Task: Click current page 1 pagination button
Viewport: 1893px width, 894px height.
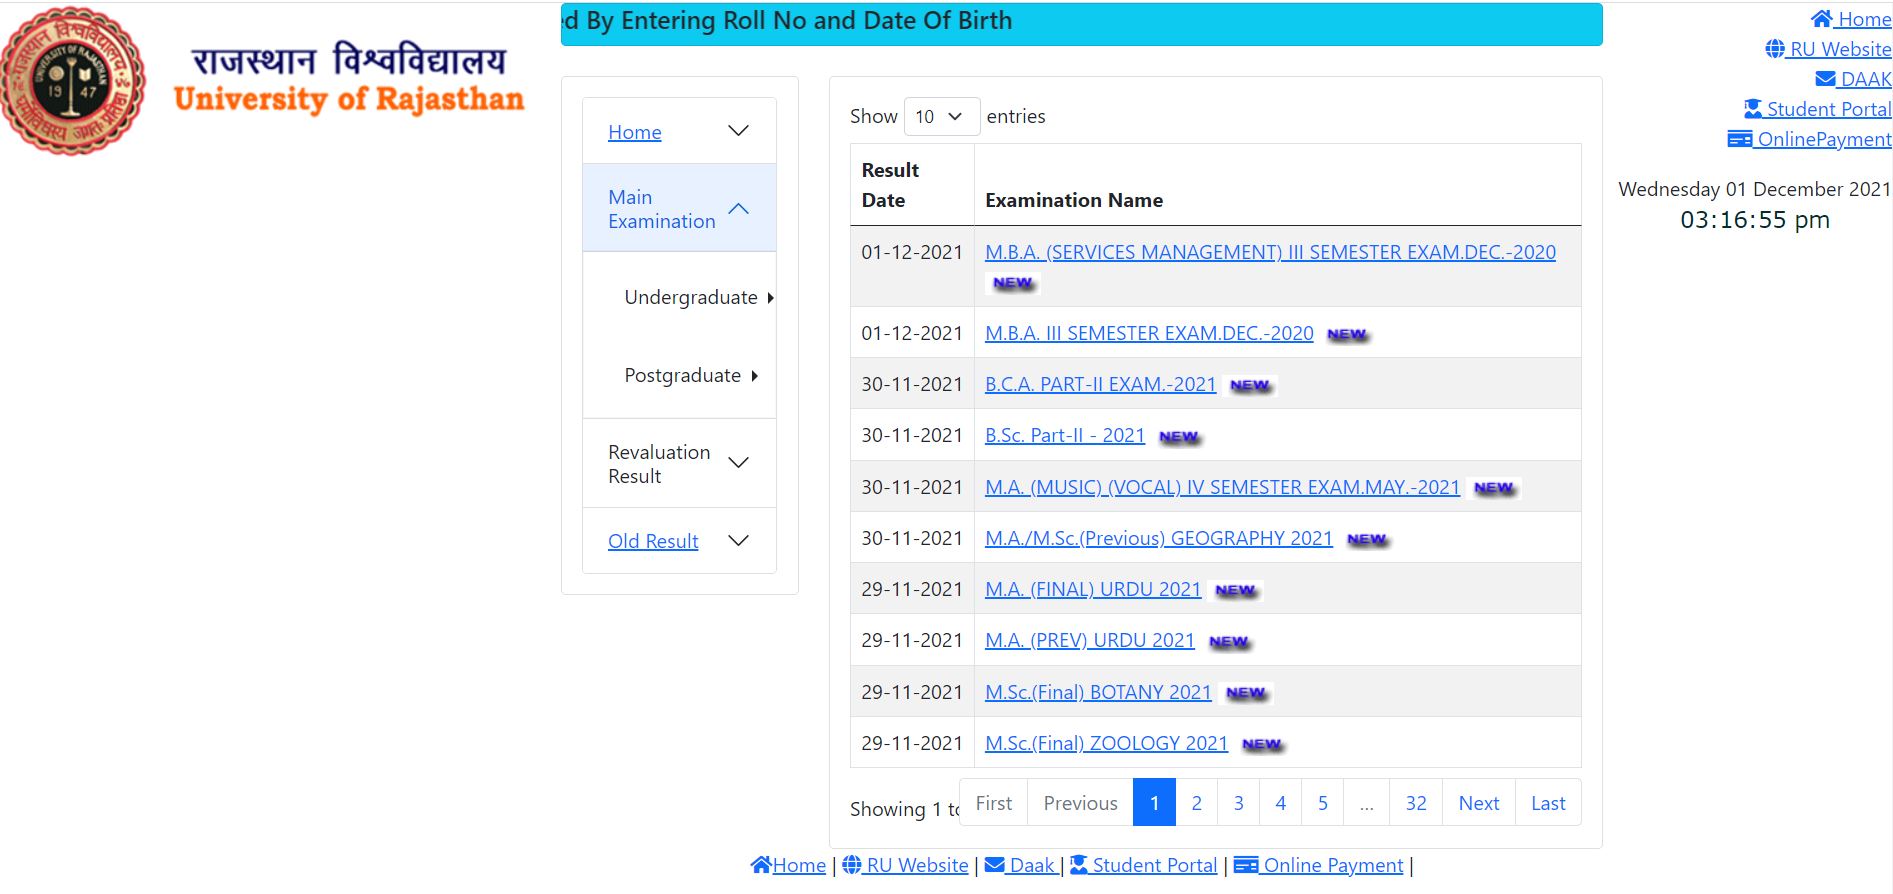Action: click(x=1154, y=803)
